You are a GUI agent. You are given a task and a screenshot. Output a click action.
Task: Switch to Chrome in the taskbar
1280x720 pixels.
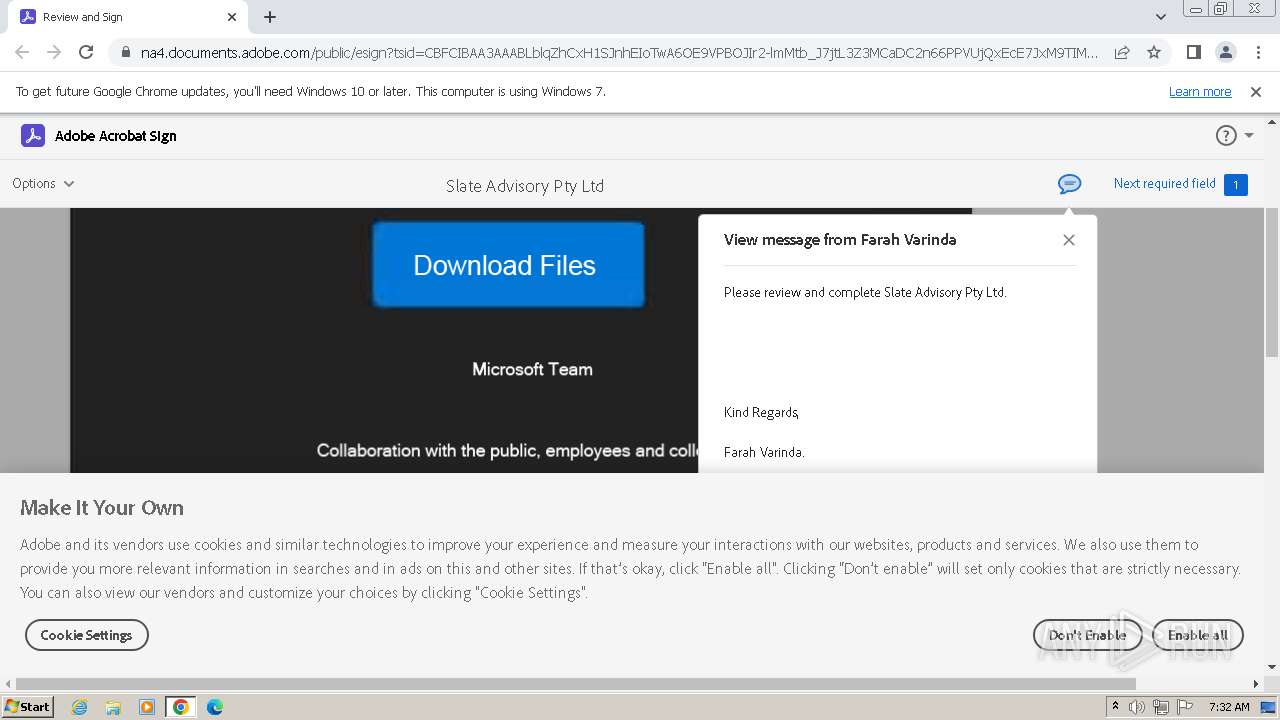coord(181,707)
